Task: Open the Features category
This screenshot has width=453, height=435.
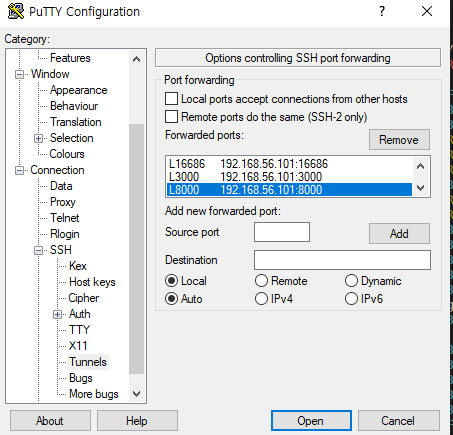Action: tap(70, 58)
